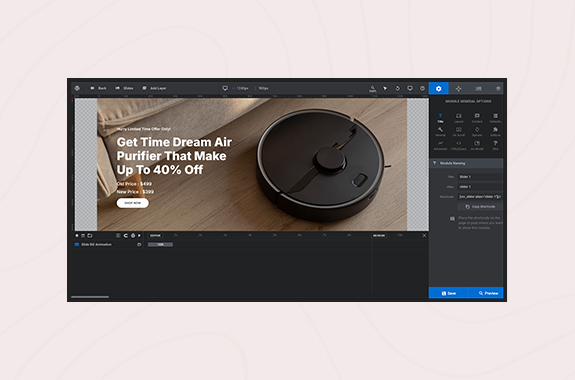
Task: Click the module Title input field
Action: (480, 177)
